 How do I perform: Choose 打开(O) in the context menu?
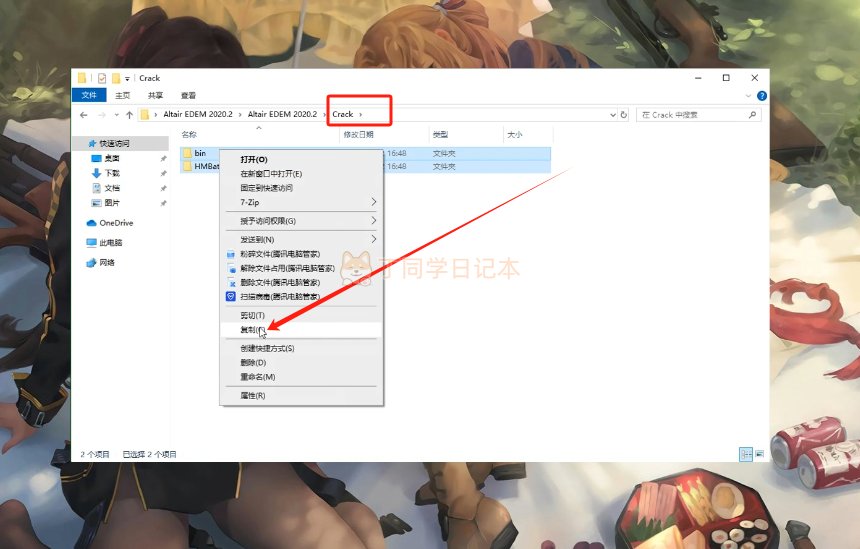[x=301, y=160]
